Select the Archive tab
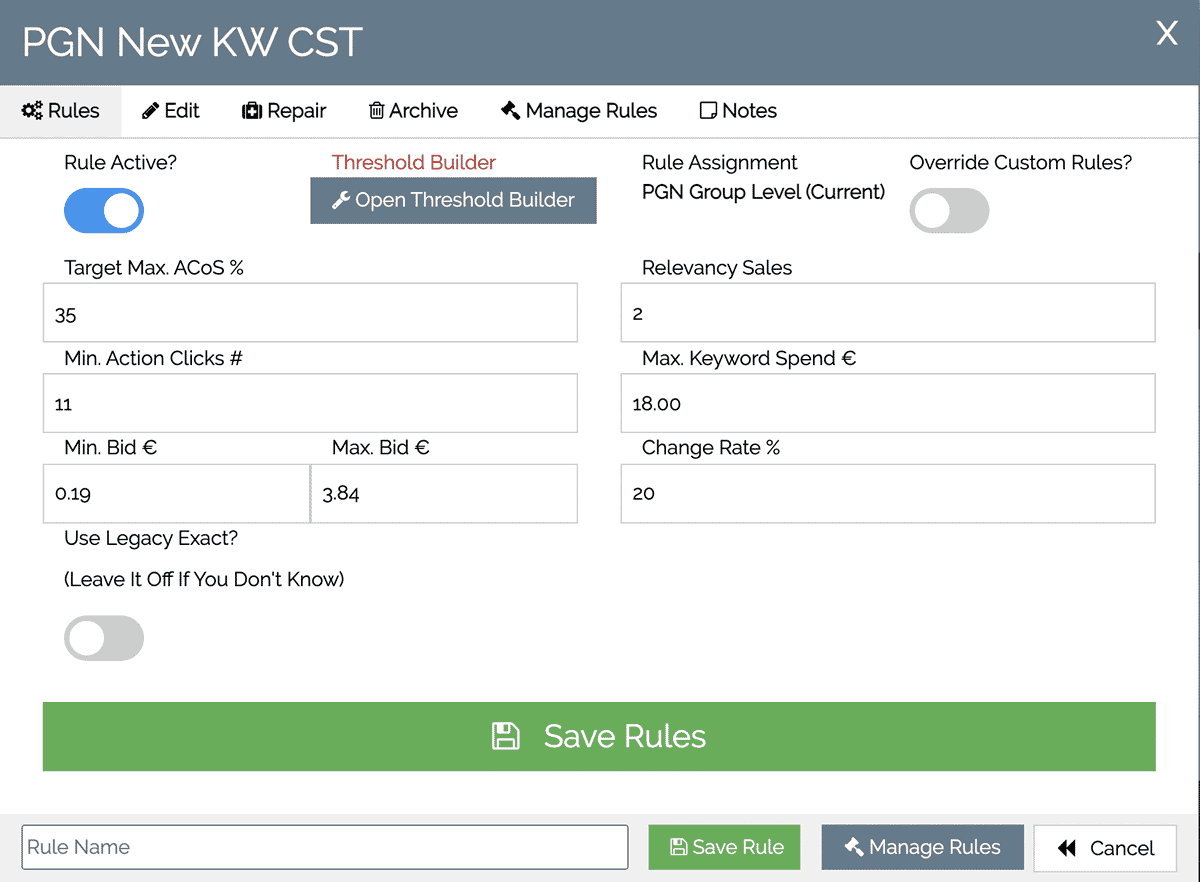This screenshot has height=882, width=1200. [413, 111]
